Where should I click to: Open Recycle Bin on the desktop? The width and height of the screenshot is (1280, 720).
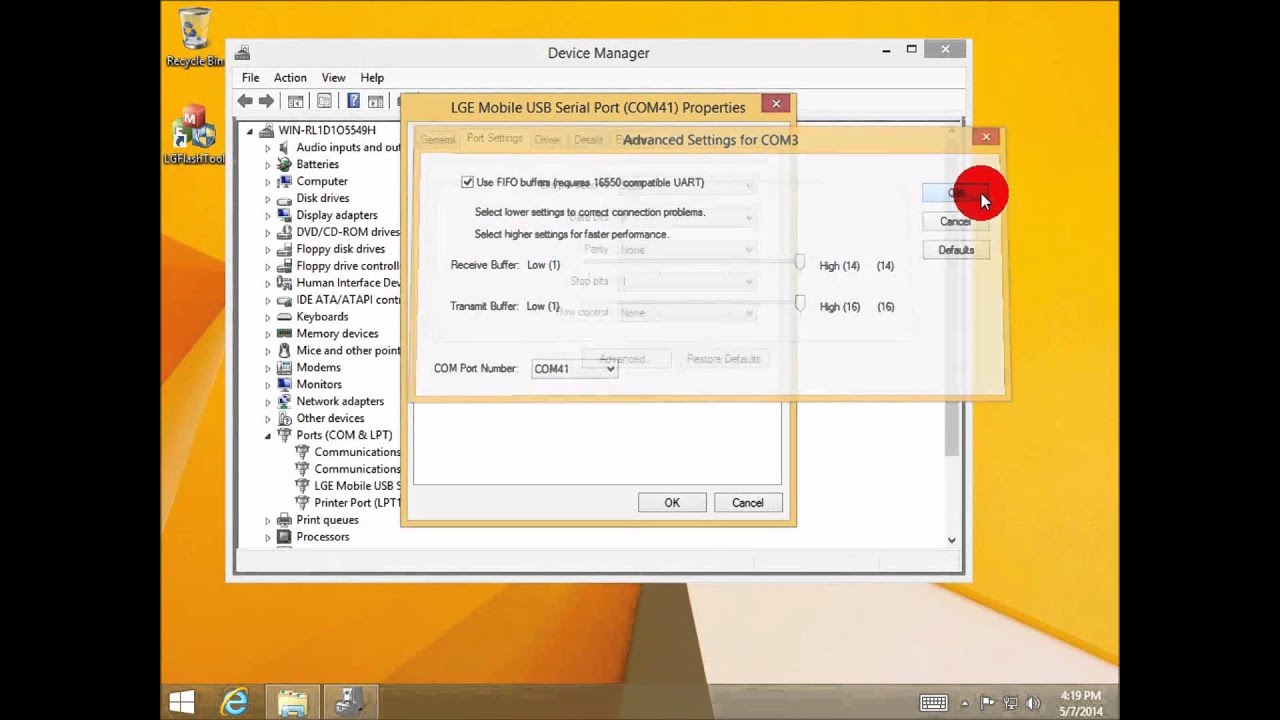tap(194, 38)
